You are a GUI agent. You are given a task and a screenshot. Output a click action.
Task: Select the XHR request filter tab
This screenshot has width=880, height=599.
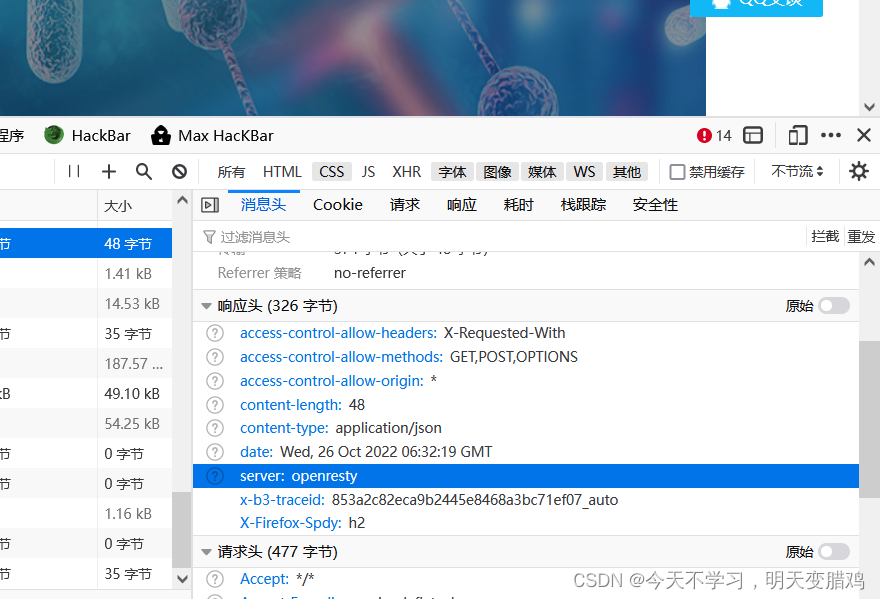[x=406, y=171]
